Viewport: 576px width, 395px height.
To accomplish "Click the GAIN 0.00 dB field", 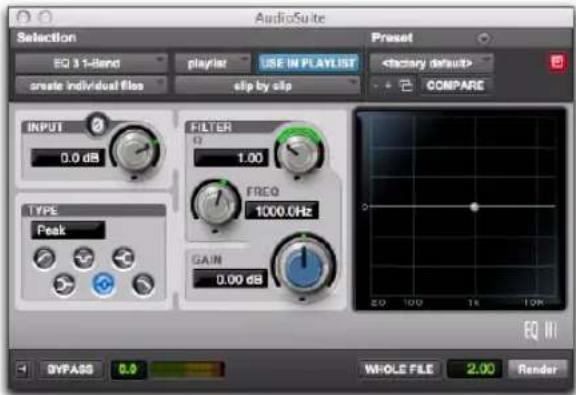I will [230, 279].
